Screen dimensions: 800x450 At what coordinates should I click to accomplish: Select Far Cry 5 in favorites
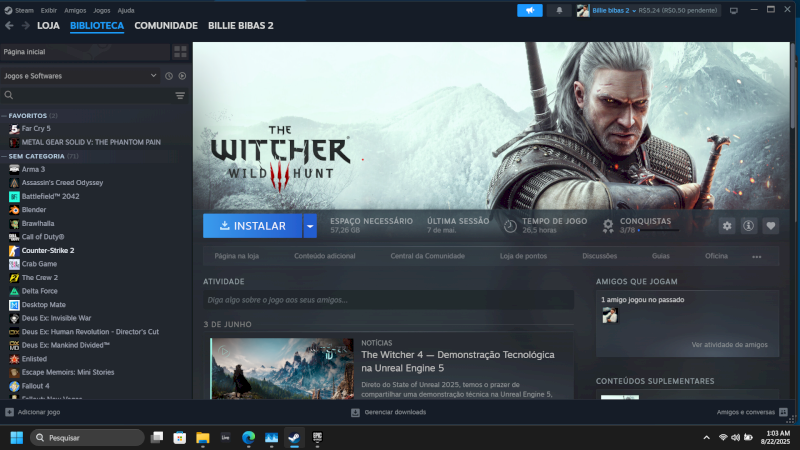36,129
